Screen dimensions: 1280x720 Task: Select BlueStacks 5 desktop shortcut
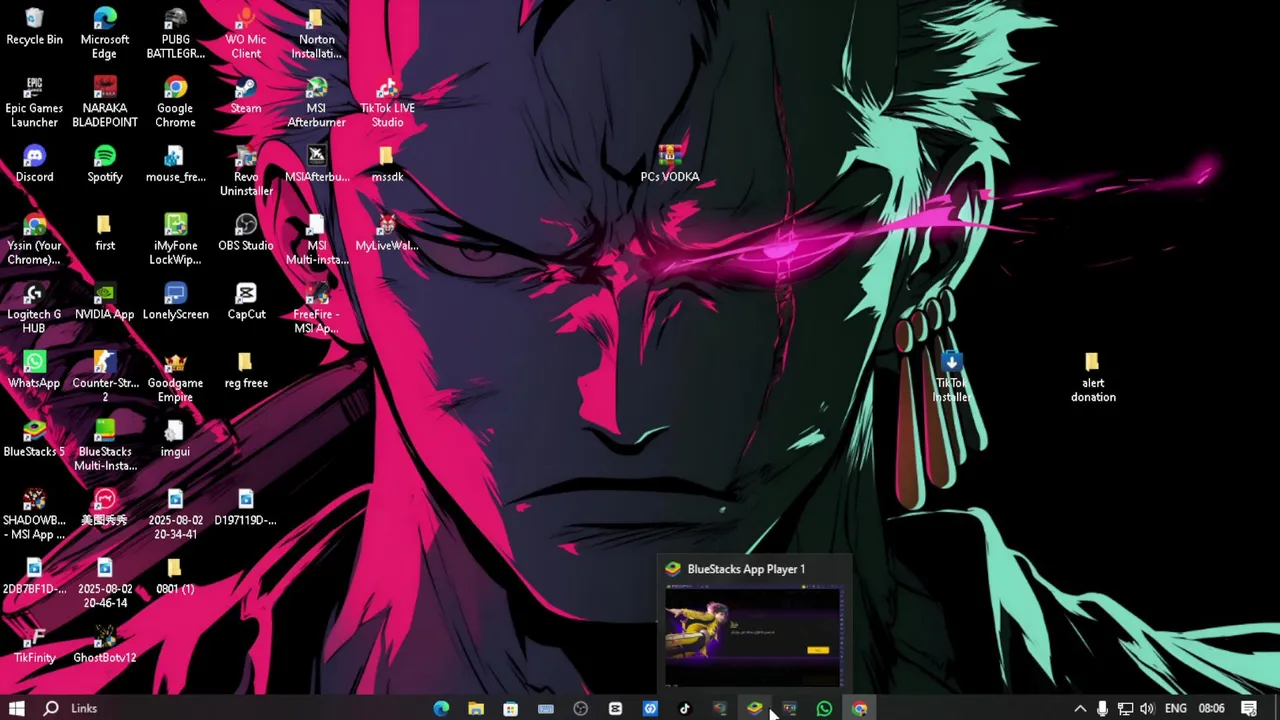coord(34,440)
